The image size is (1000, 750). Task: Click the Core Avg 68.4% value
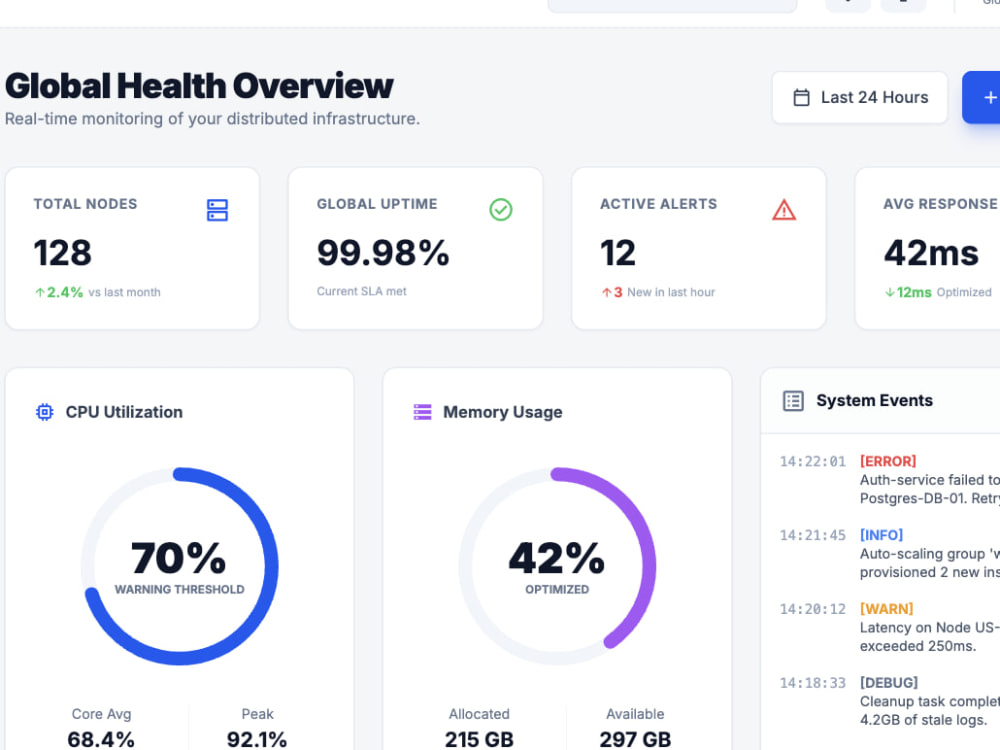tap(101, 739)
